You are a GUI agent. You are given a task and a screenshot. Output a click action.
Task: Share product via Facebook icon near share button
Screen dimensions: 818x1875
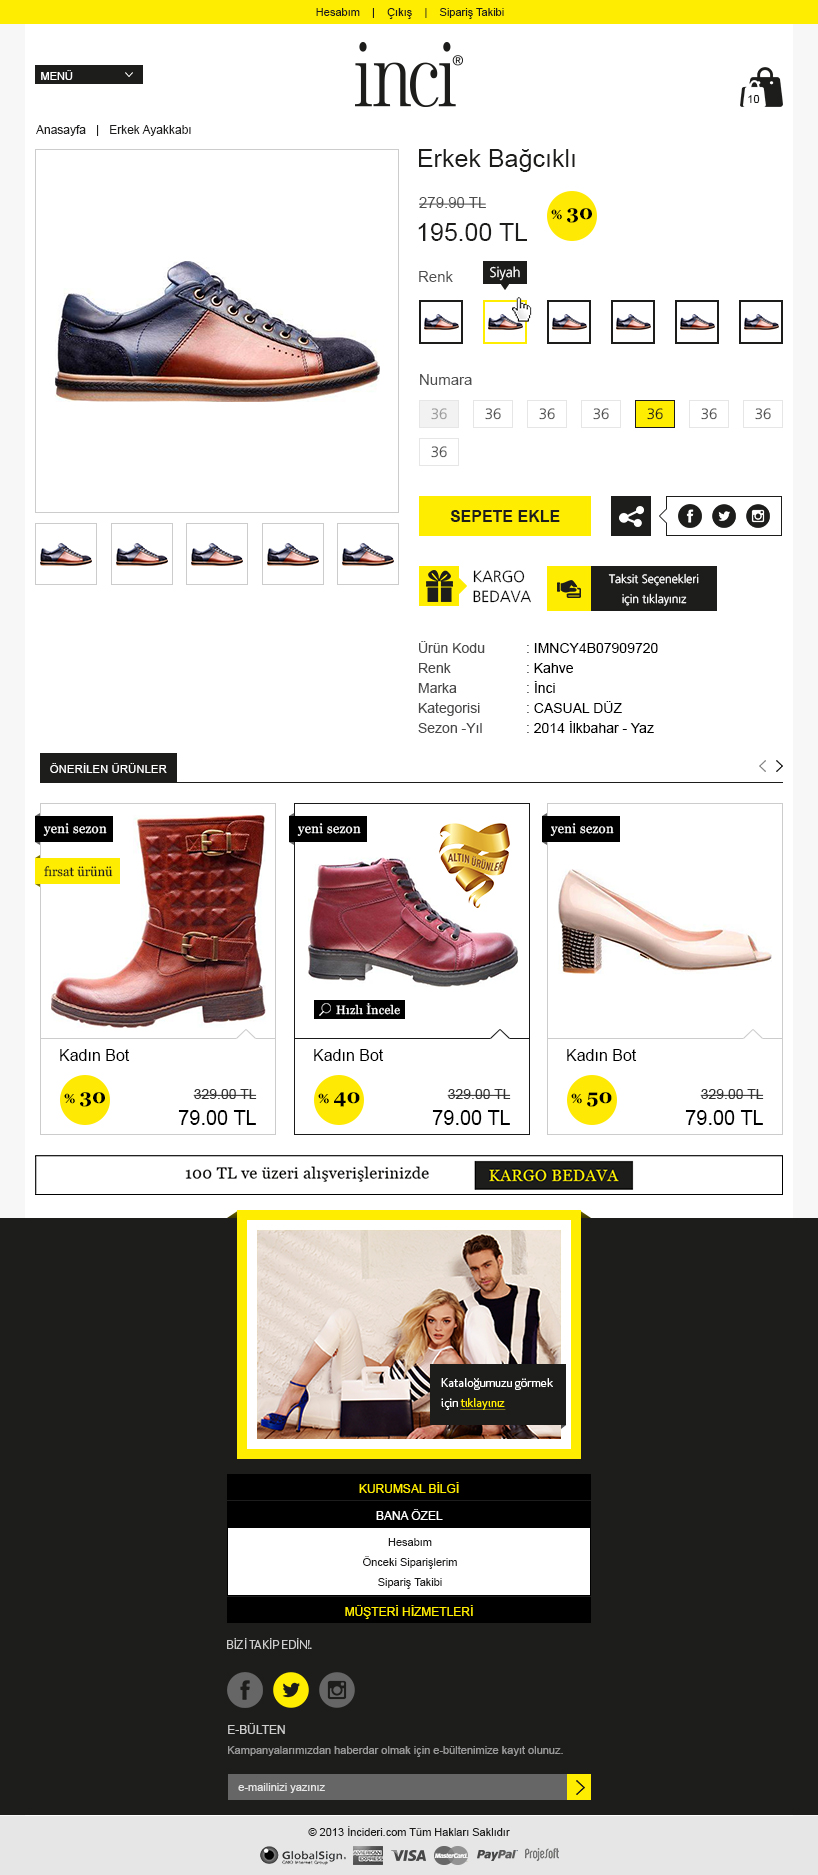pyautogui.click(x=690, y=516)
